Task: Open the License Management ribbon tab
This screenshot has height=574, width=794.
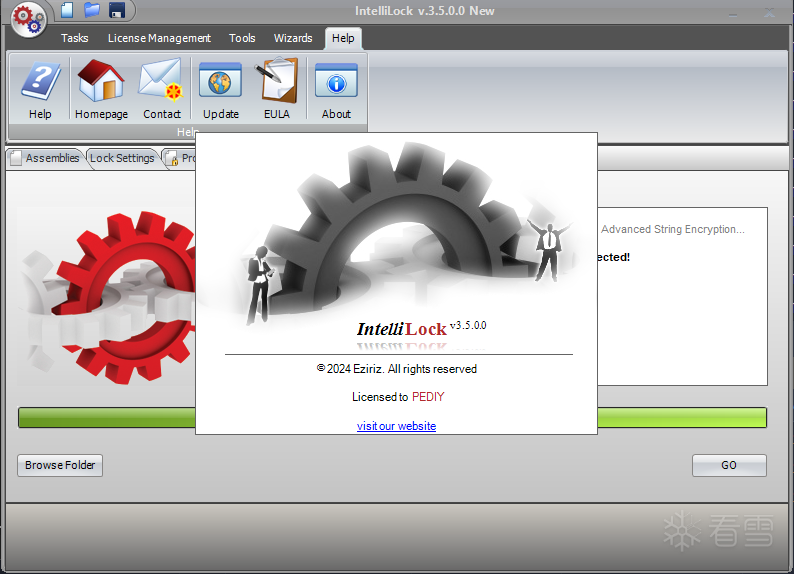Action: click(x=159, y=38)
